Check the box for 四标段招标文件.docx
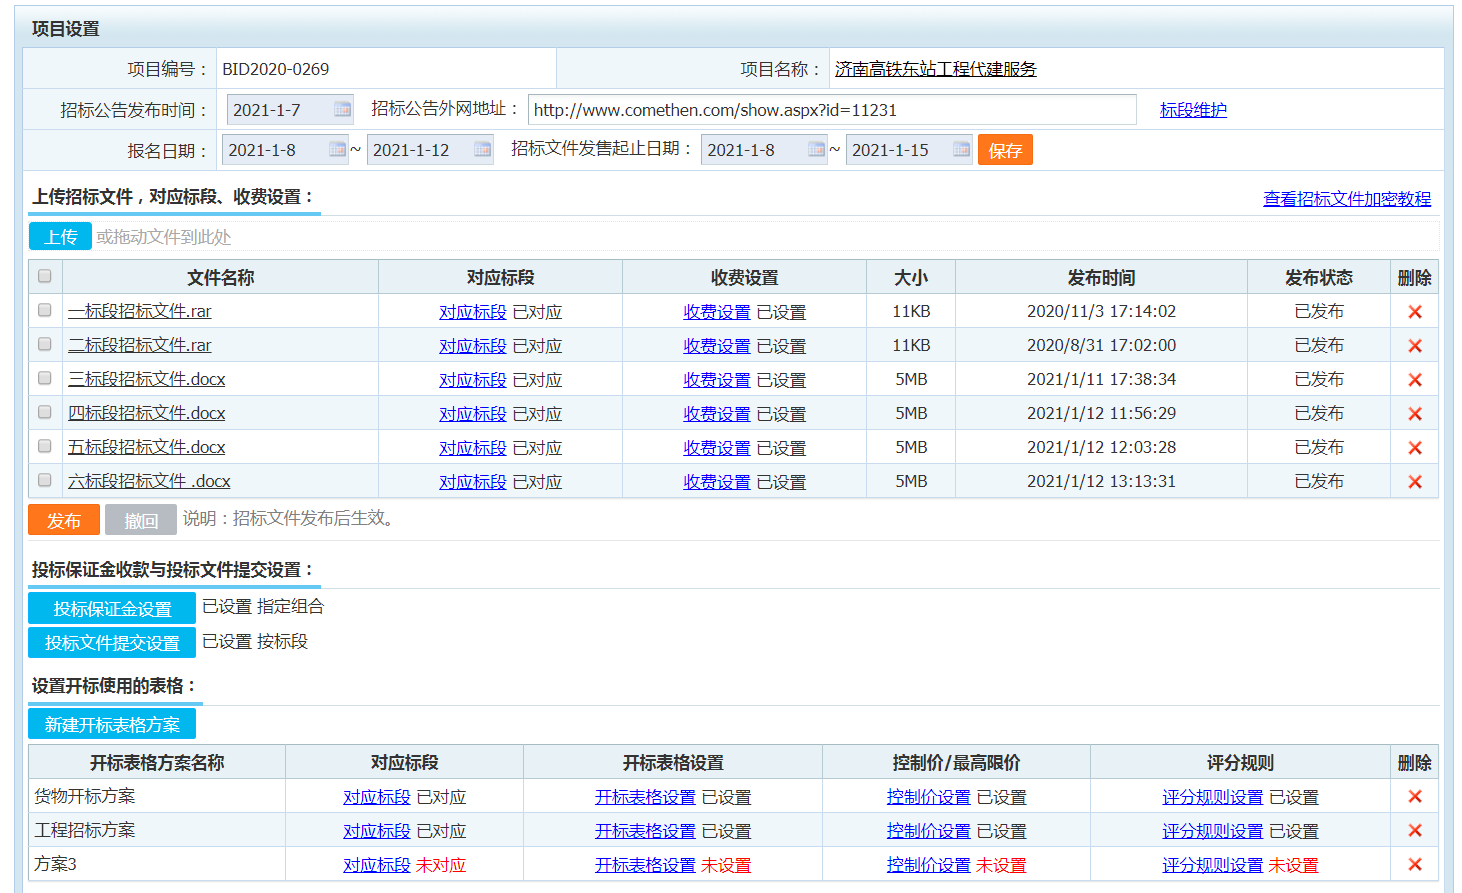The image size is (1462, 893). (x=45, y=412)
